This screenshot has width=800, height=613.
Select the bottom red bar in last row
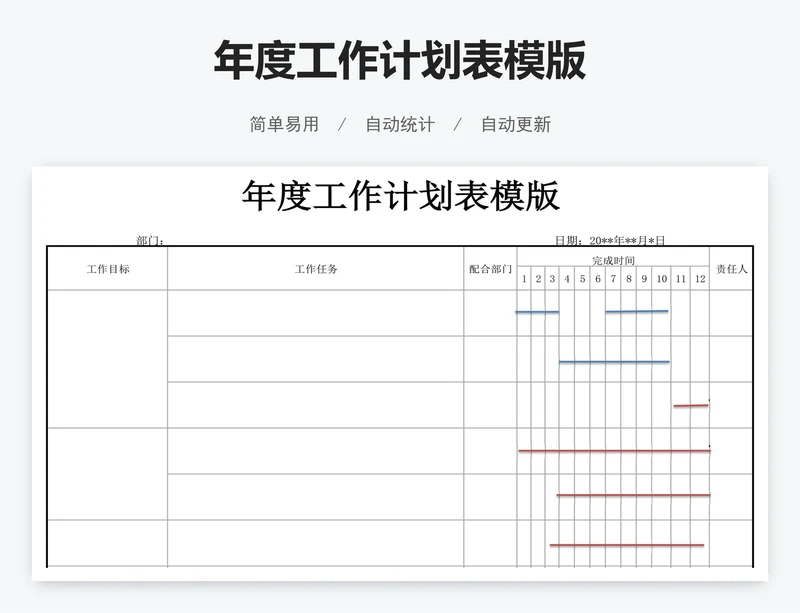pos(627,545)
